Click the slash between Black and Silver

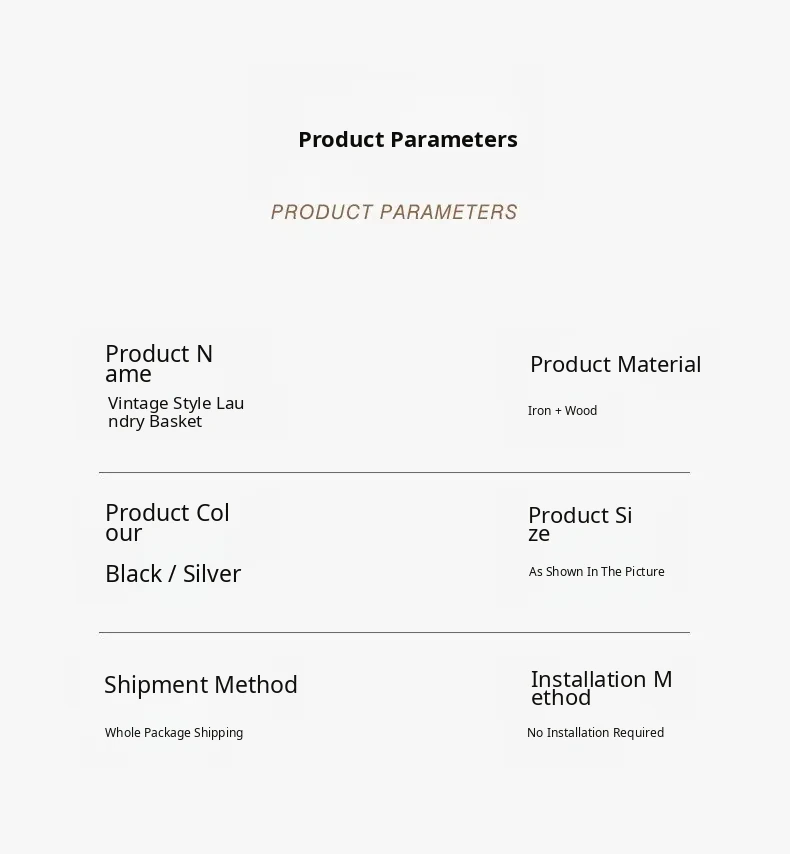tap(172, 574)
